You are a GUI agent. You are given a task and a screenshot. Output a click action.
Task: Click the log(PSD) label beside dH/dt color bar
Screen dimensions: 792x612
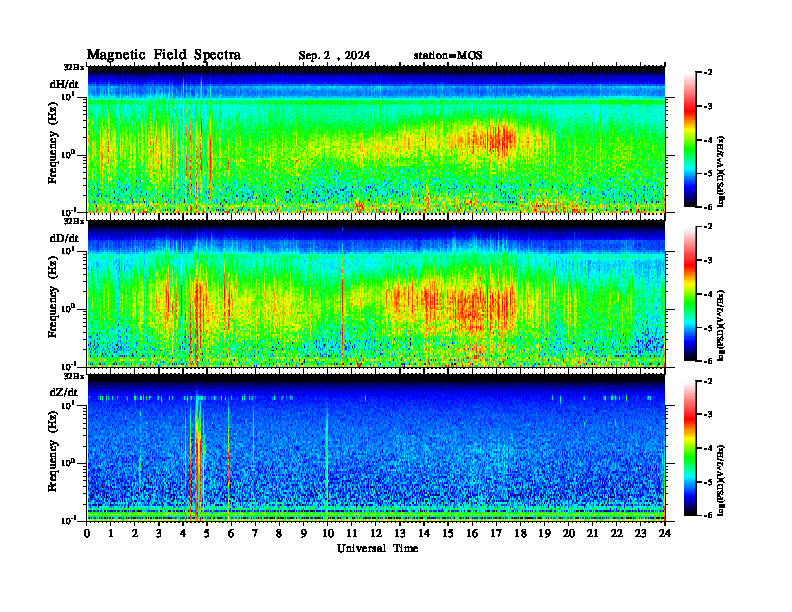pos(721,171)
